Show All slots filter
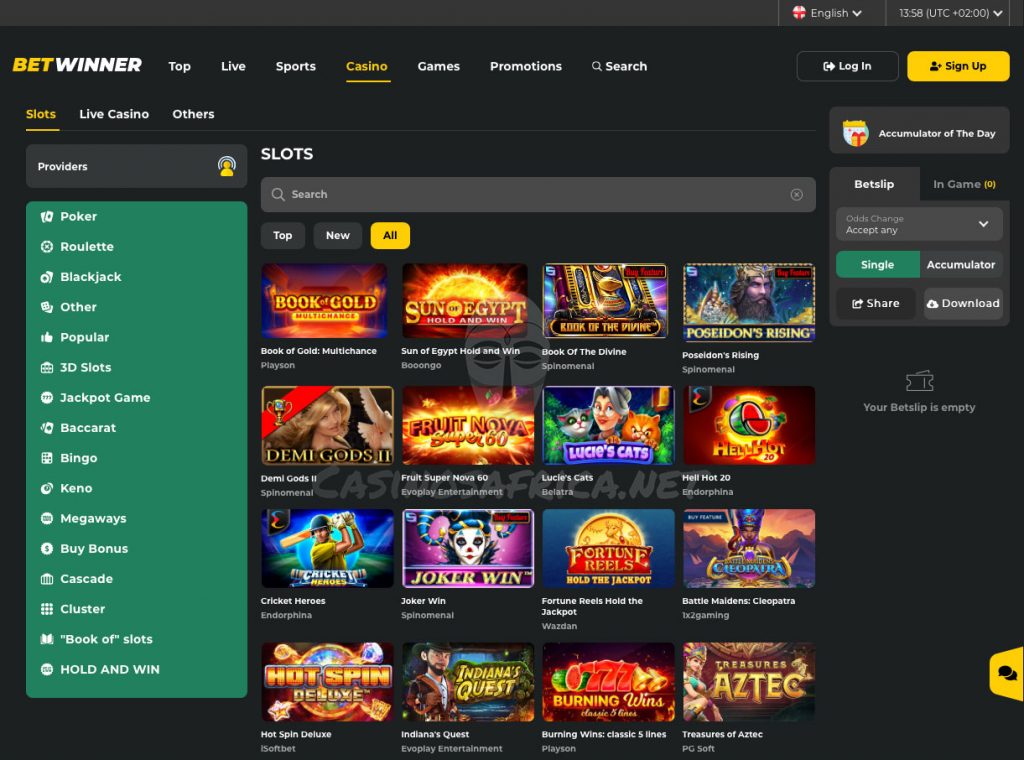Viewport: 1024px width, 760px height. coord(390,236)
